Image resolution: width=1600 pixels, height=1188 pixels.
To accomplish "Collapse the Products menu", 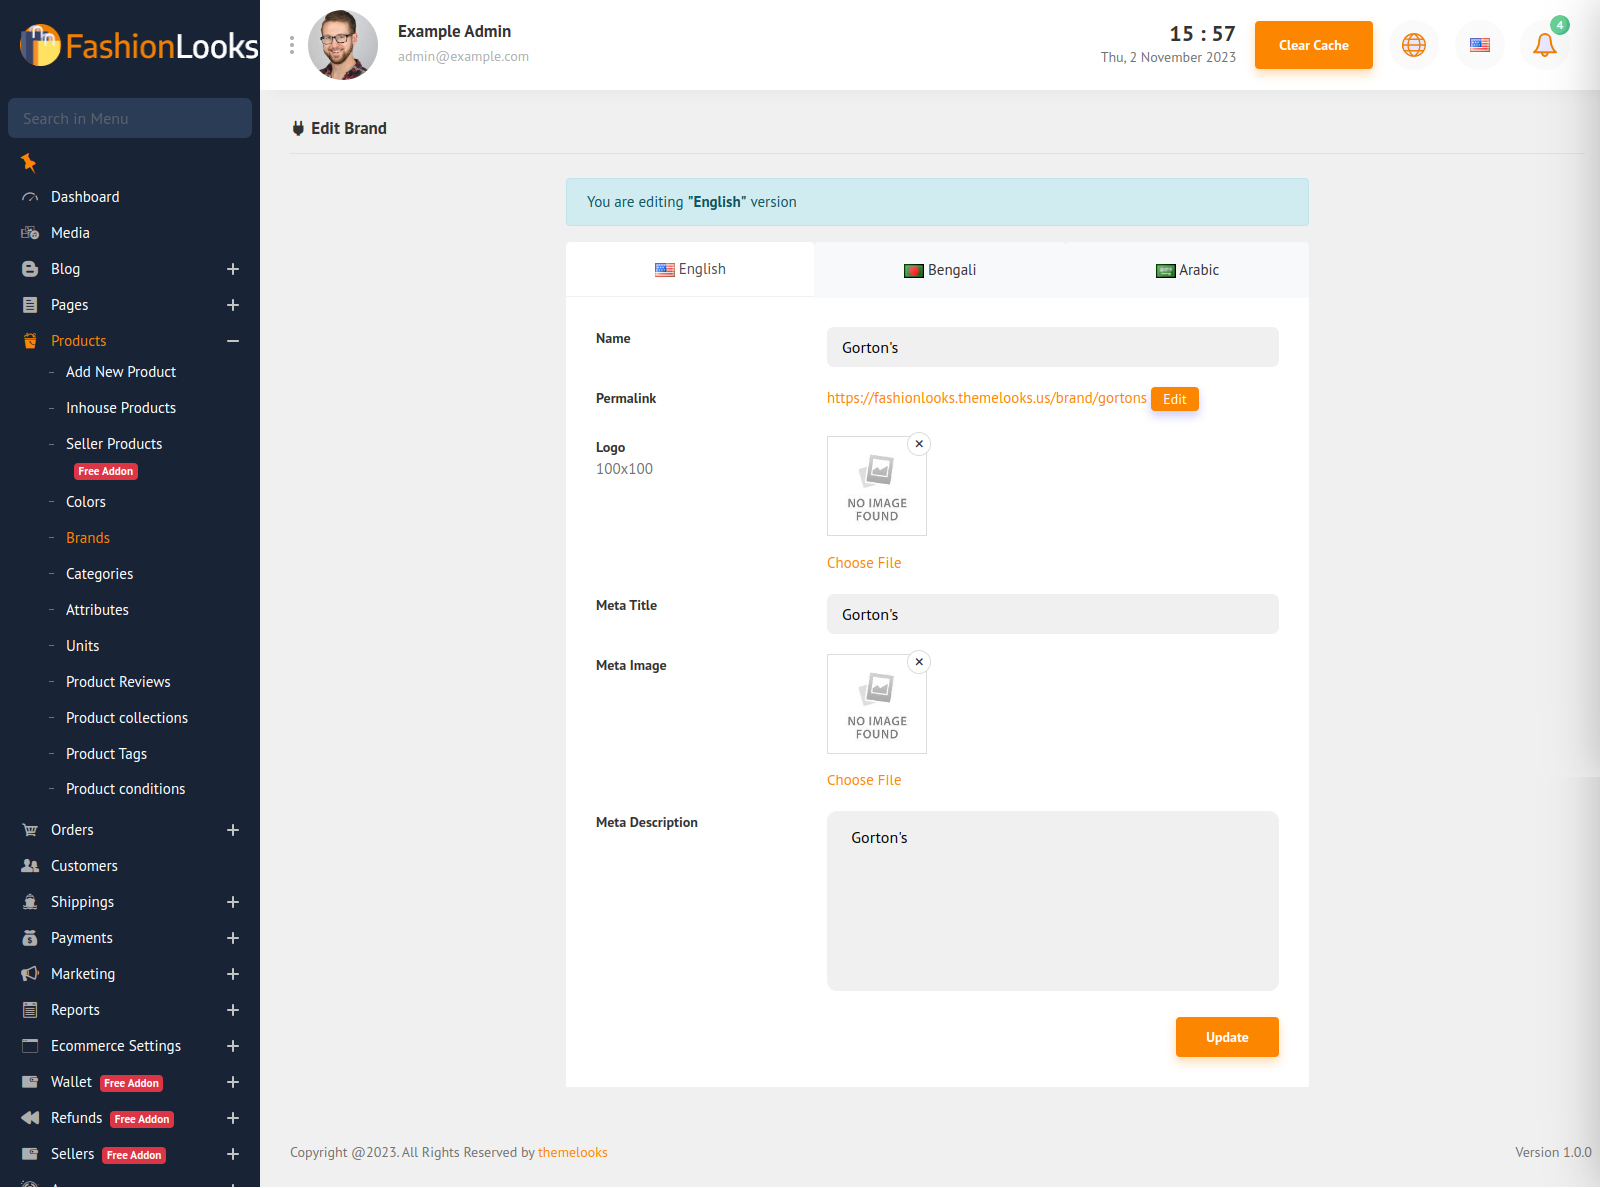I will click(232, 341).
